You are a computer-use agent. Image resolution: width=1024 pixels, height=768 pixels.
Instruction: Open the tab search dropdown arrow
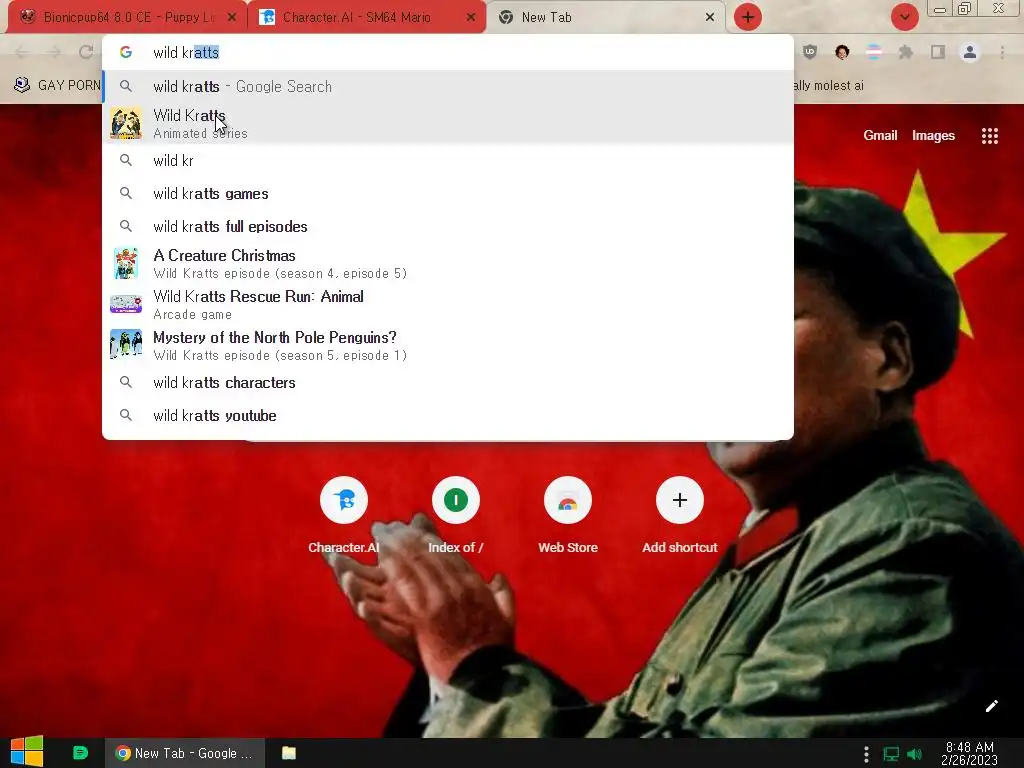pos(904,17)
